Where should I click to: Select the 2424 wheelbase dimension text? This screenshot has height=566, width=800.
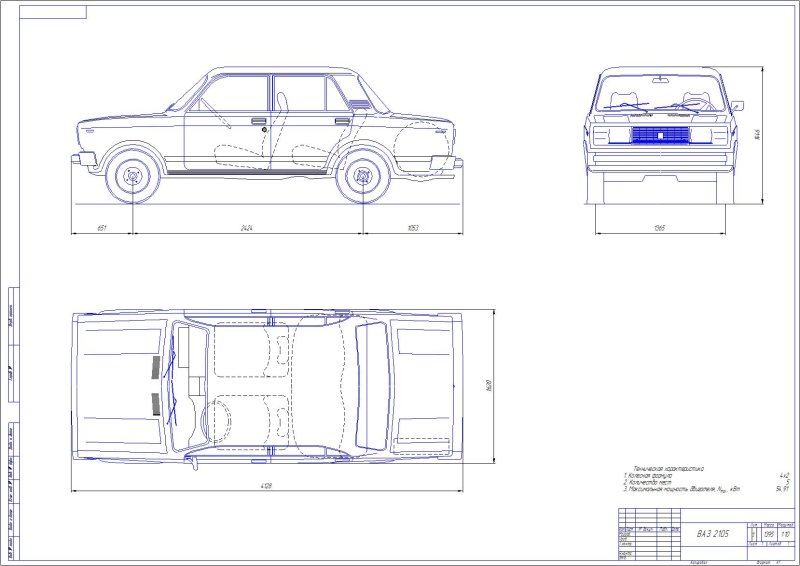[247, 228]
